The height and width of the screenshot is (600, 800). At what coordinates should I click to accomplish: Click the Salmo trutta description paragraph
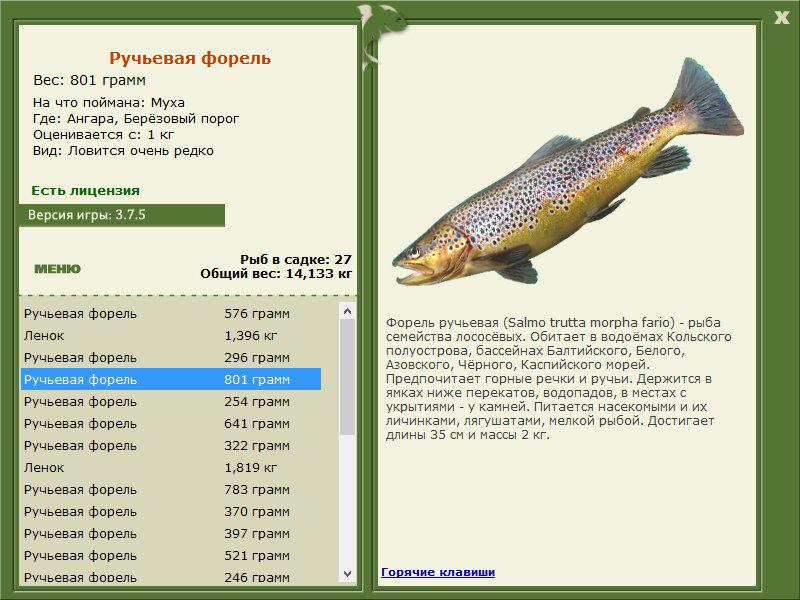558,379
